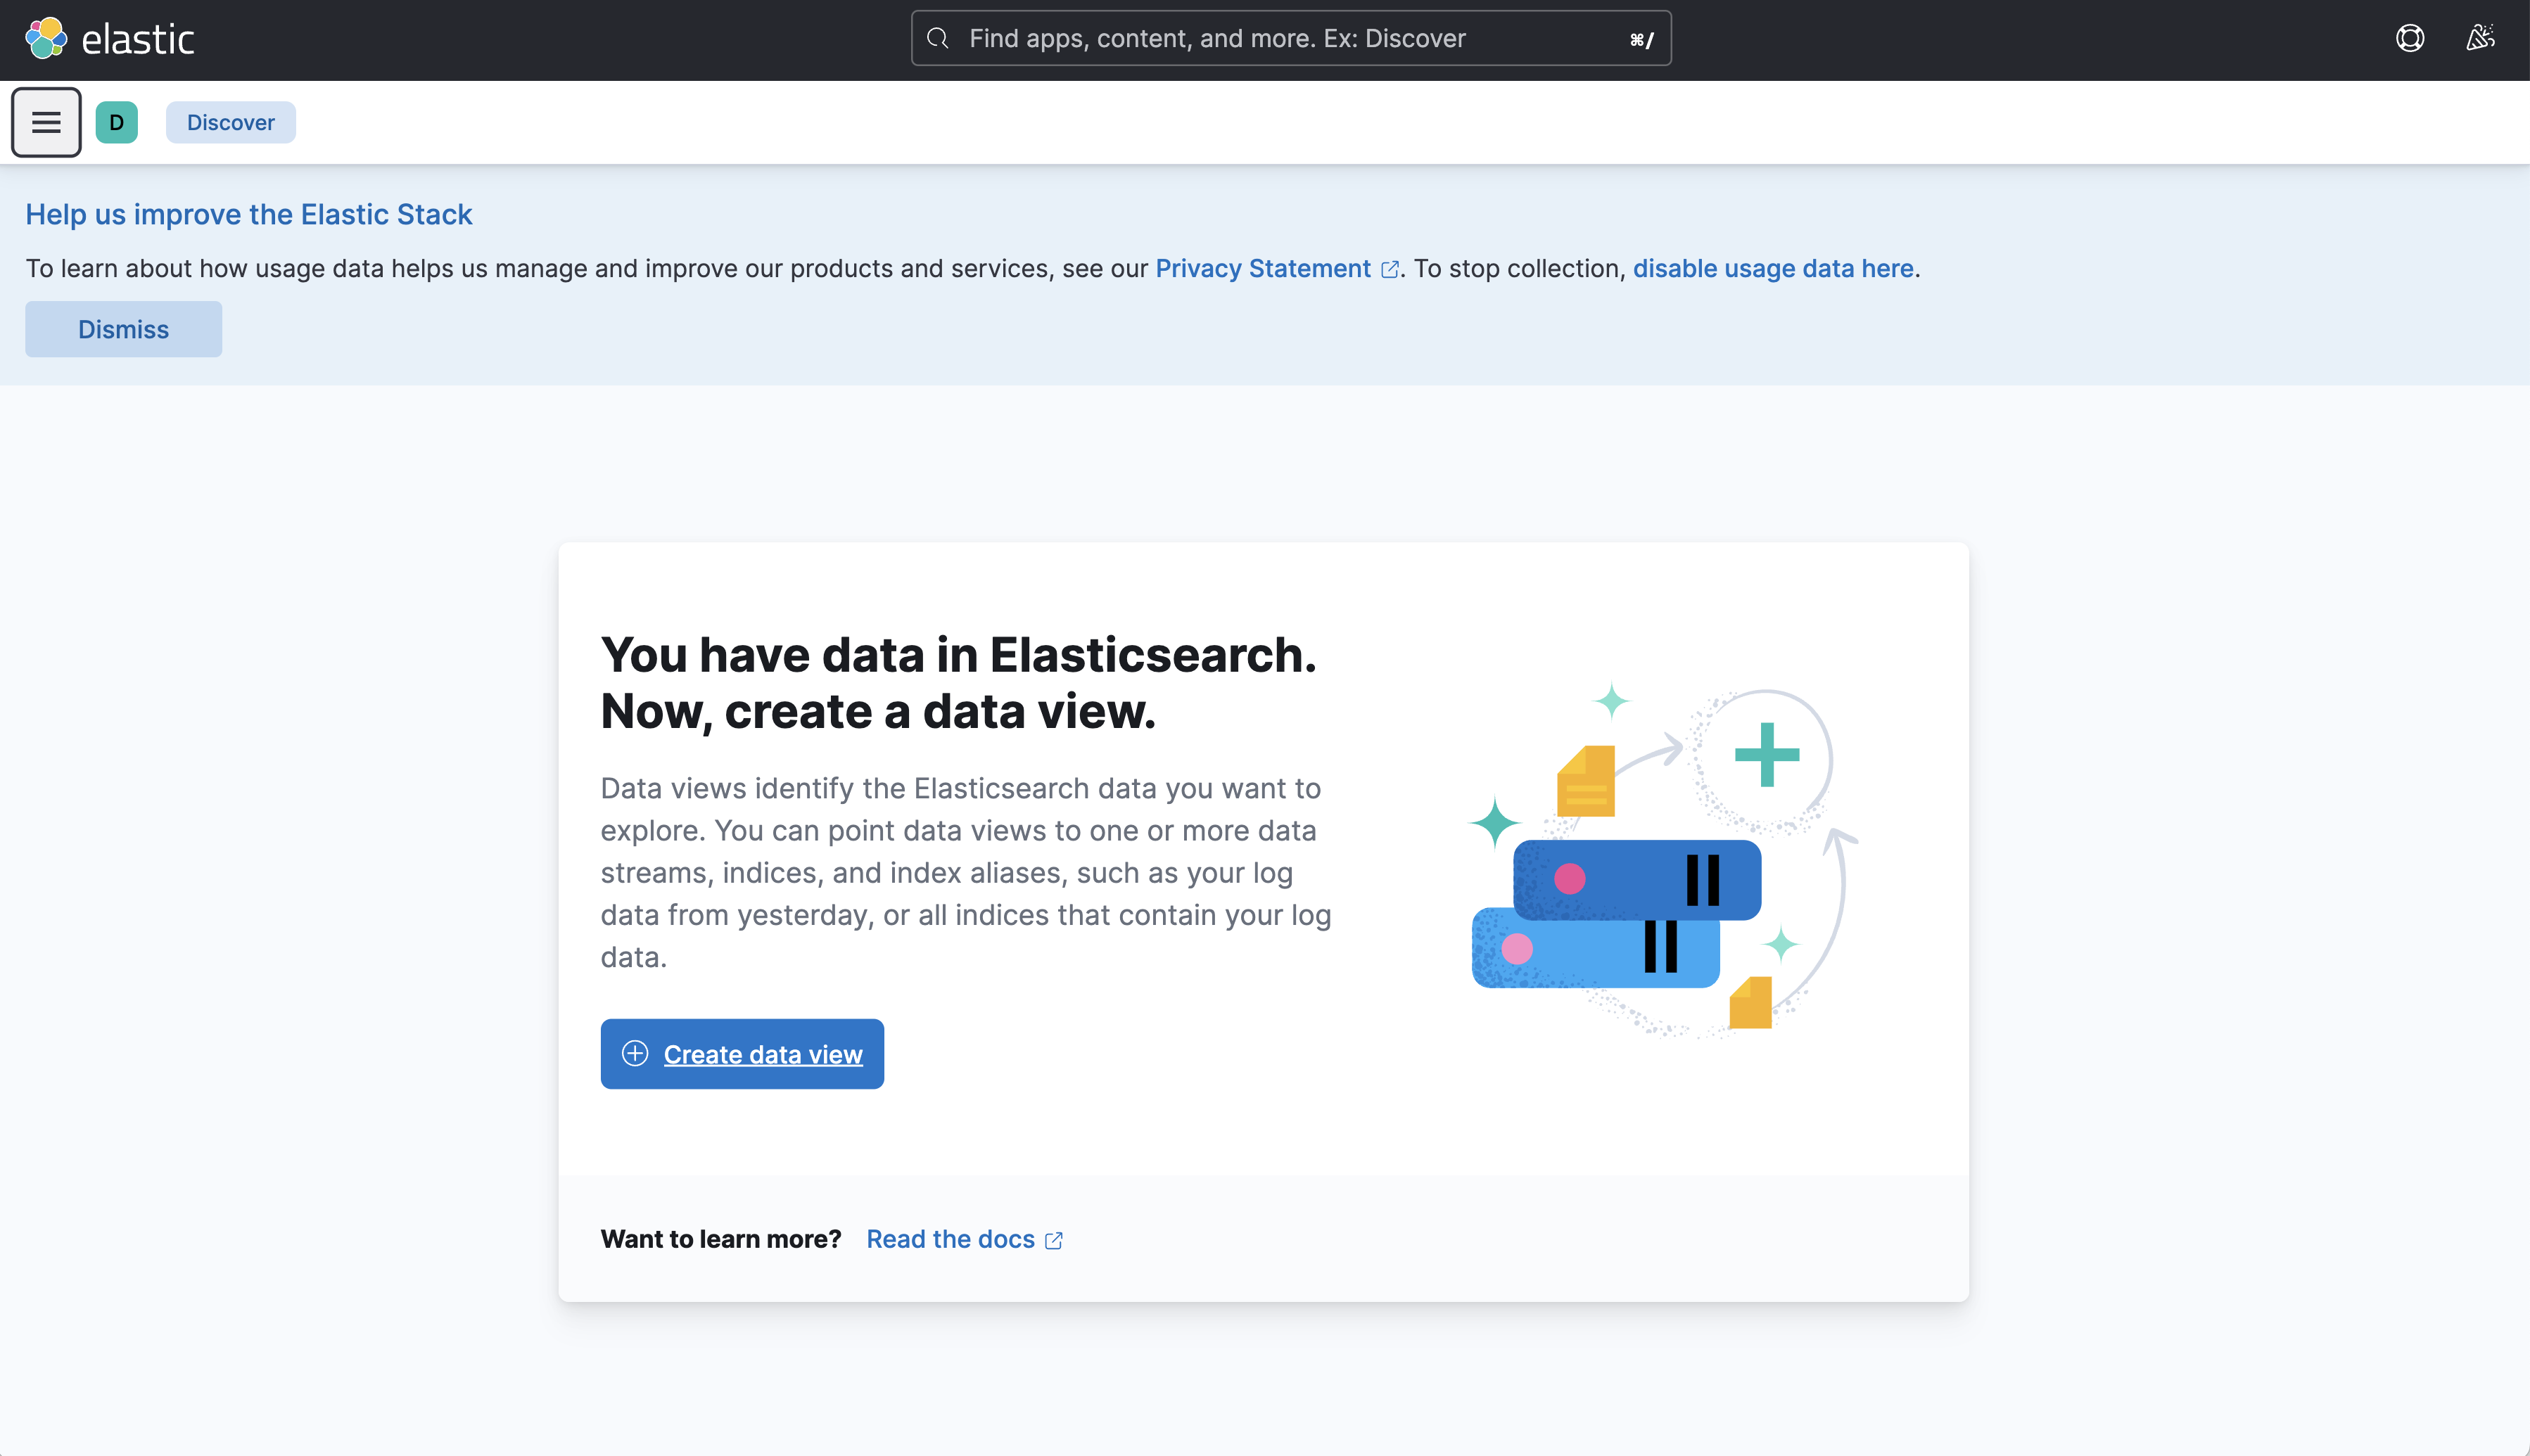
Task: Click Create data view button
Action: click(742, 1054)
